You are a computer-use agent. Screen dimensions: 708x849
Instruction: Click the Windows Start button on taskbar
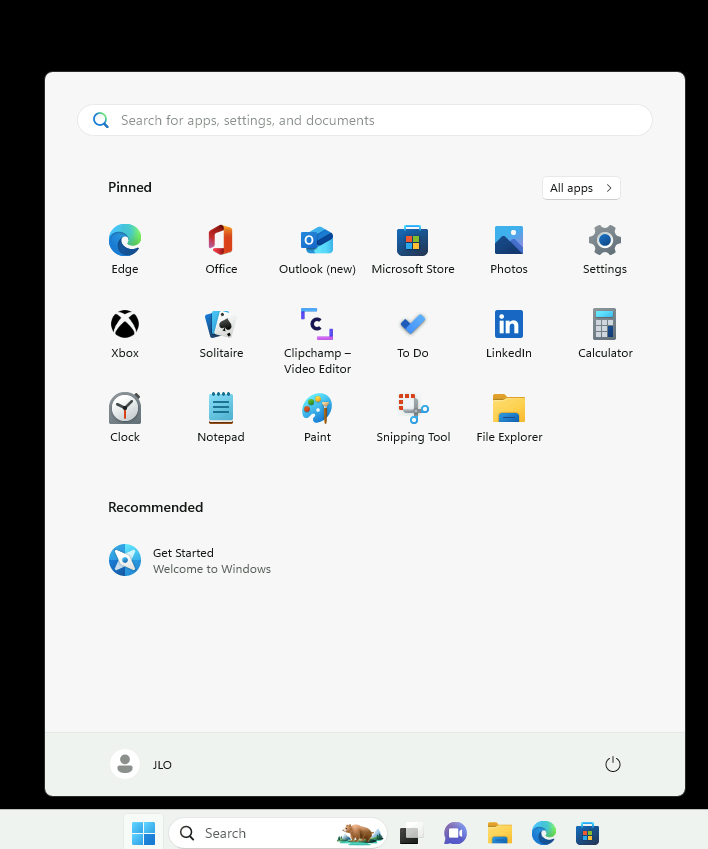tap(143, 833)
